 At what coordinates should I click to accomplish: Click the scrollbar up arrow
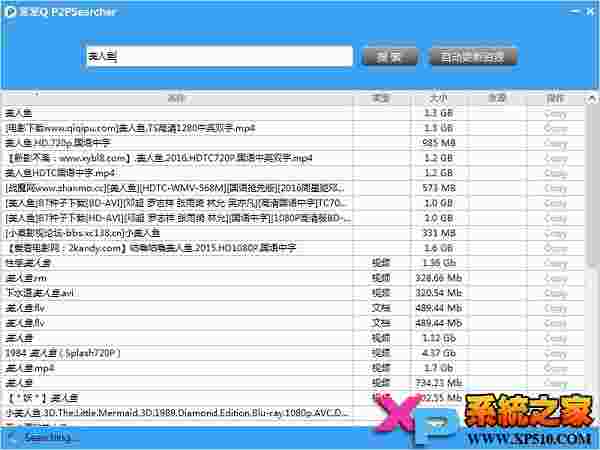point(592,99)
